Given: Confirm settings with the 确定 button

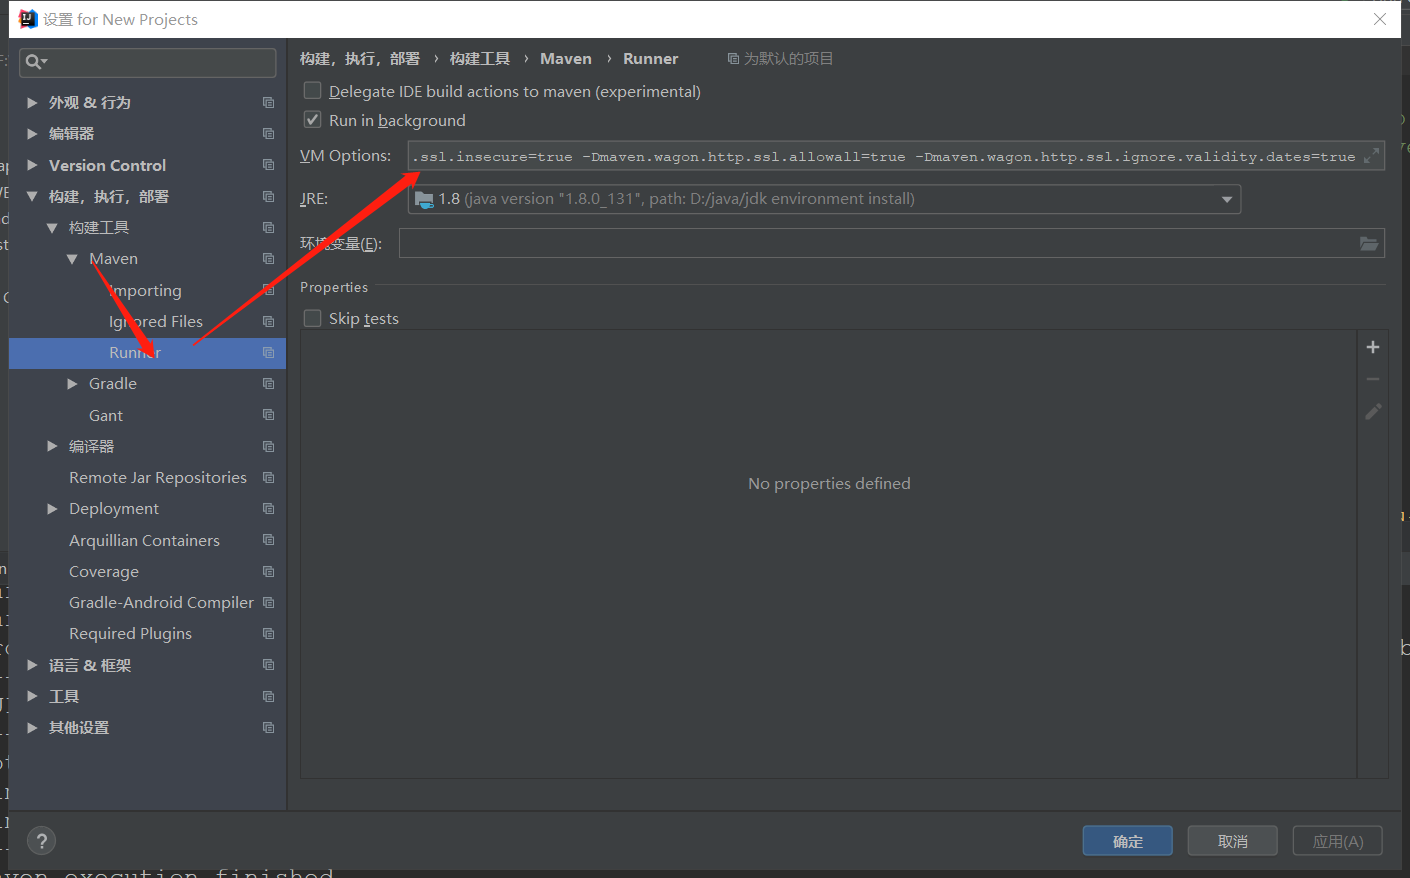Looking at the screenshot, I should coord(1127,840).
